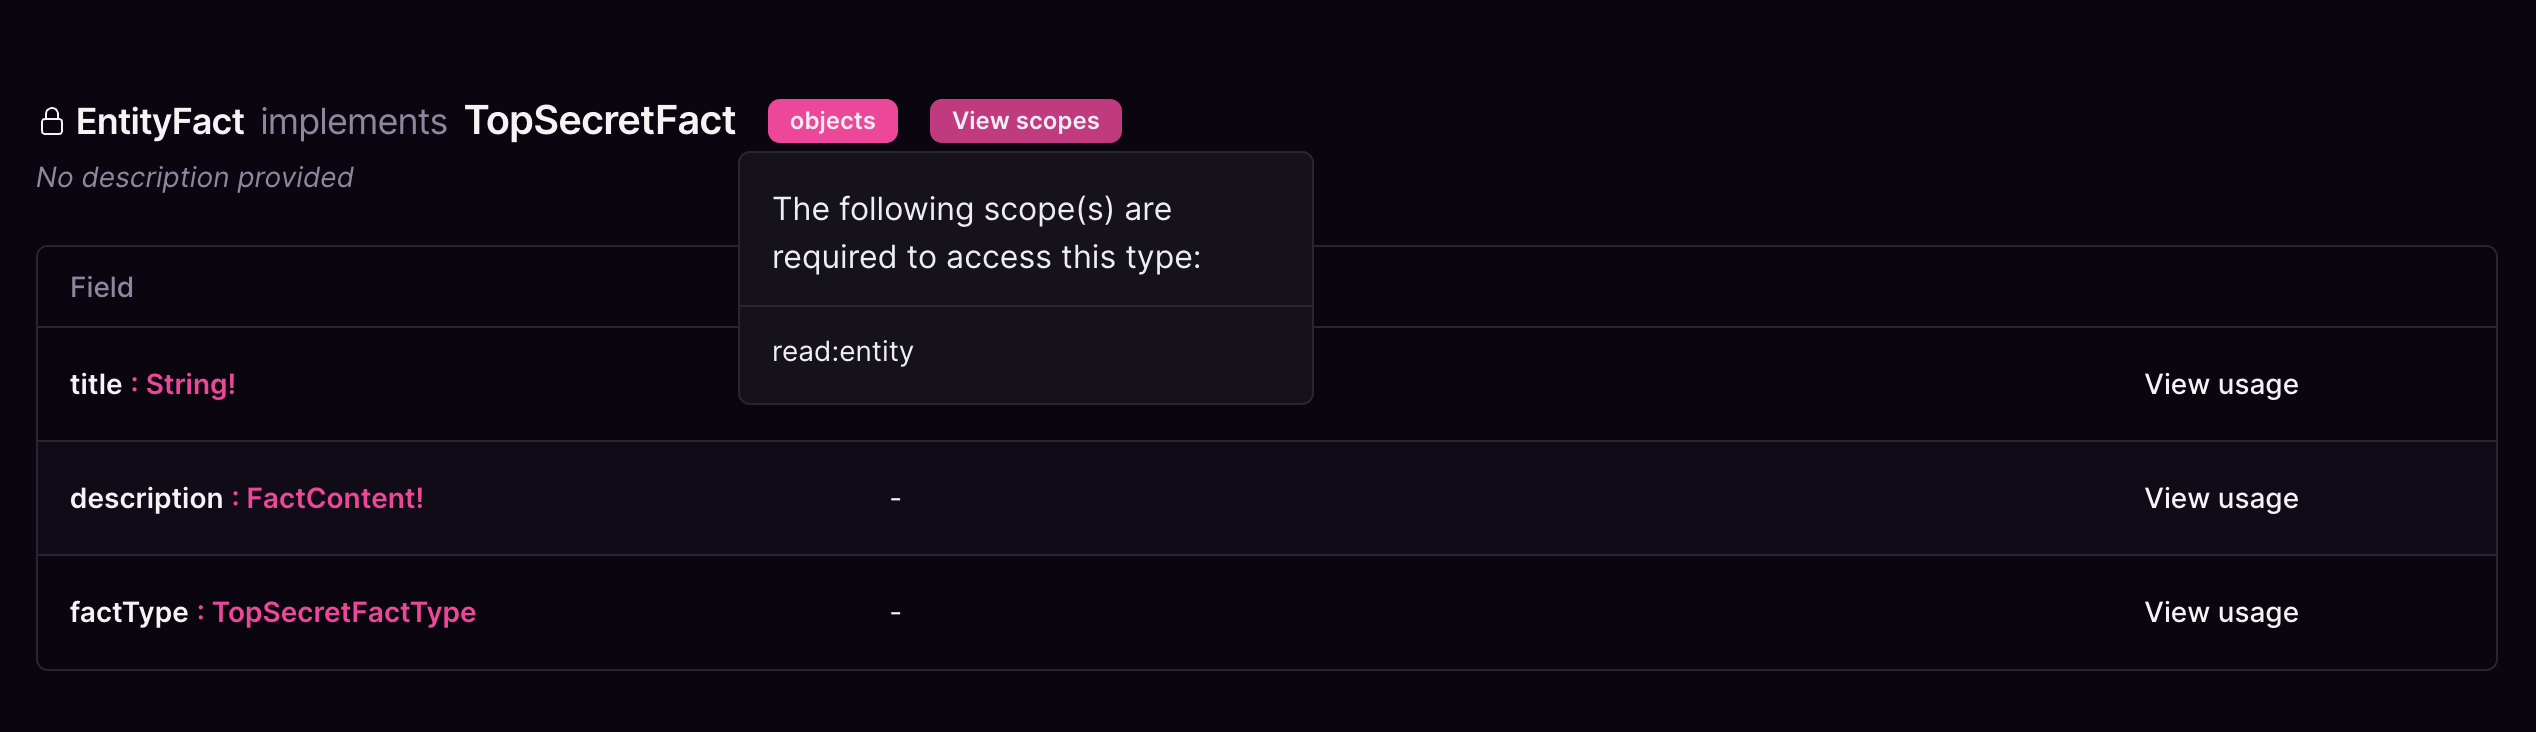Click the title field name

point(94,384)
